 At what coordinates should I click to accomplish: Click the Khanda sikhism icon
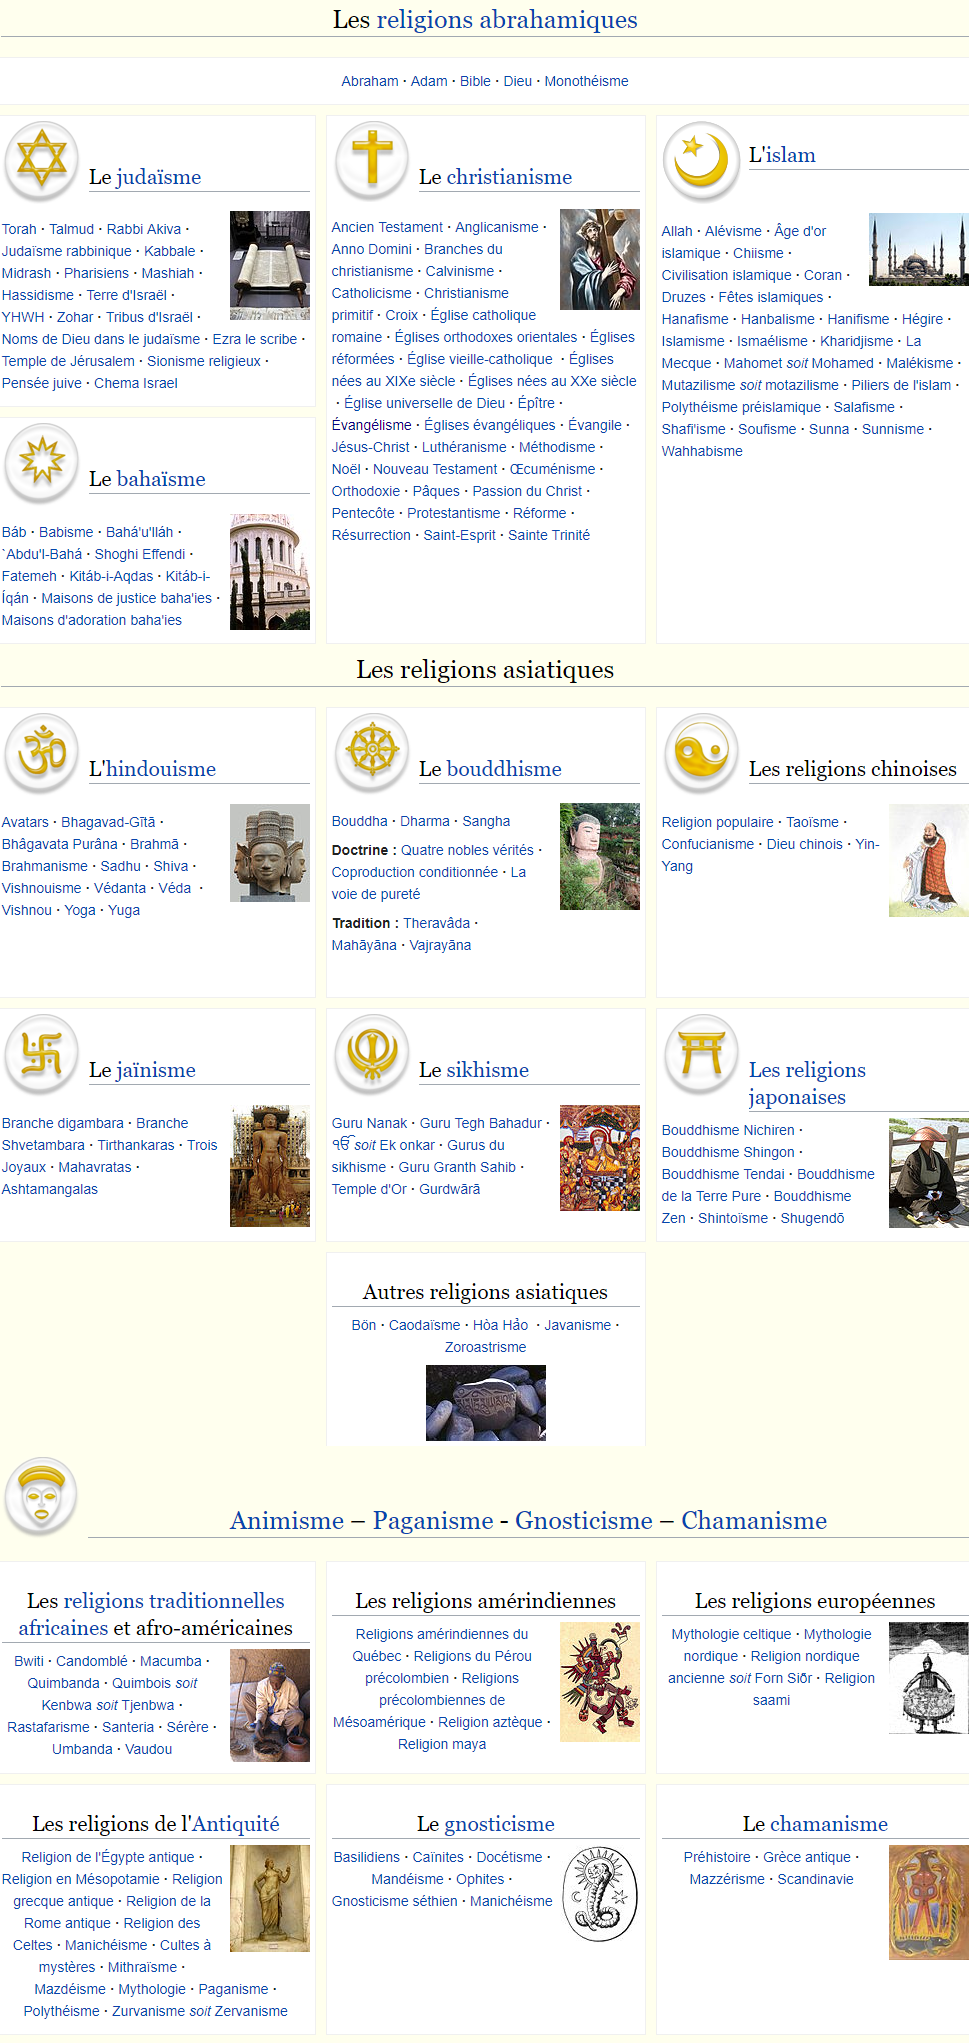pyautogui.click(x=371, y=1053)
